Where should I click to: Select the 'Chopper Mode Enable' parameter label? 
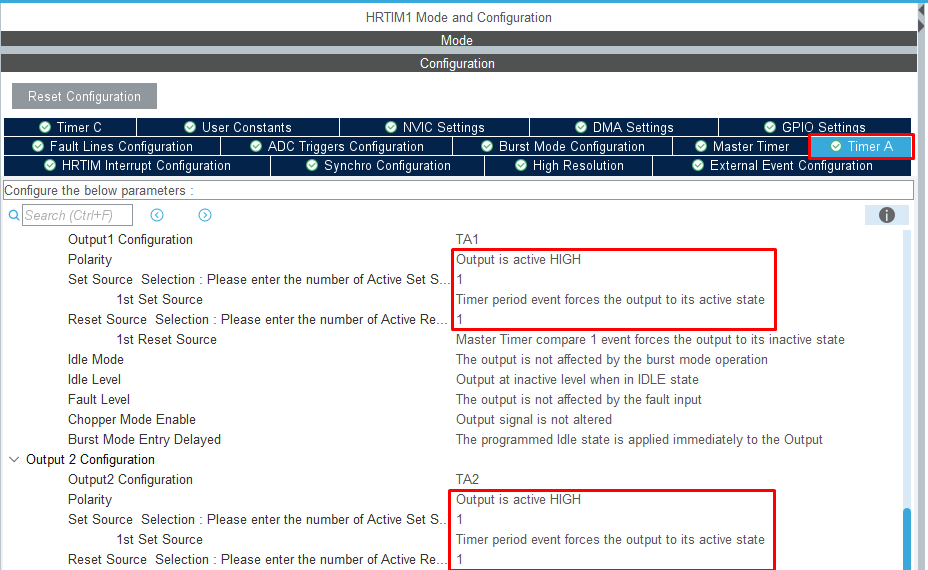coord(131,420)
